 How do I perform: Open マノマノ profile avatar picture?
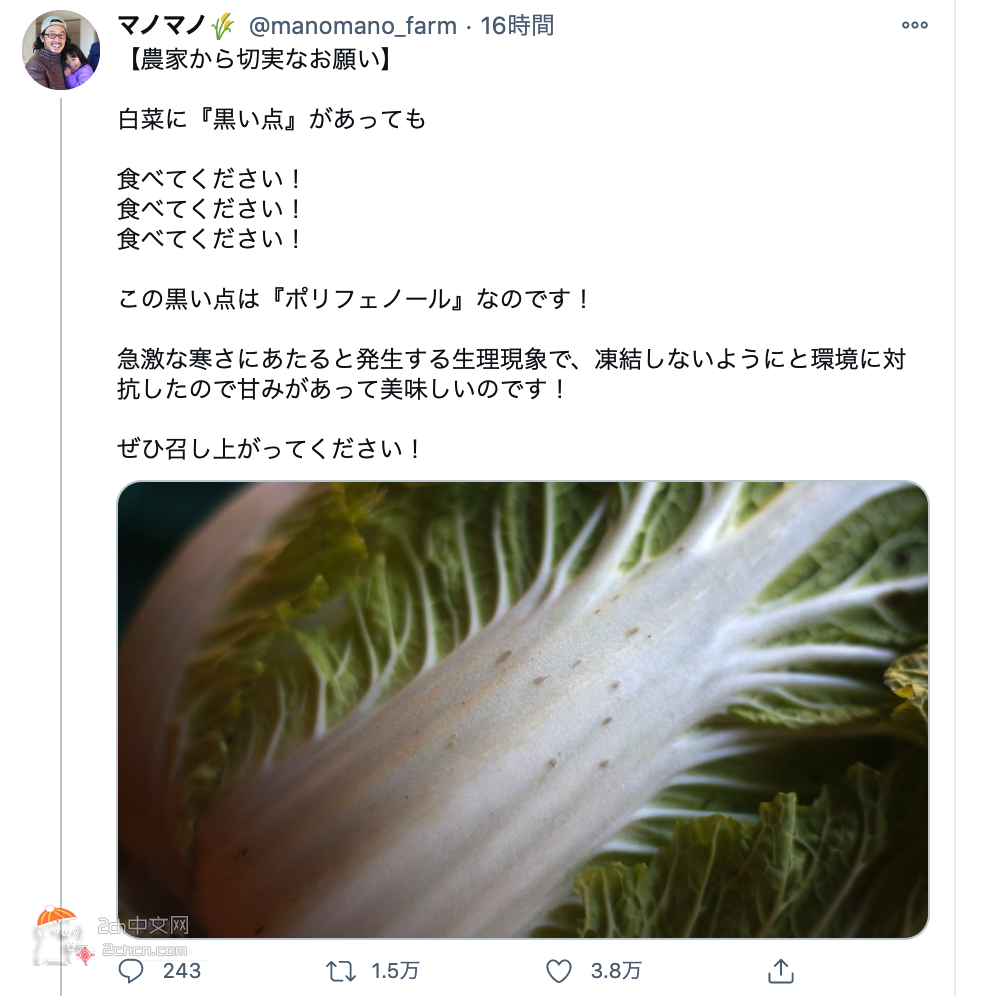[61, 50]
